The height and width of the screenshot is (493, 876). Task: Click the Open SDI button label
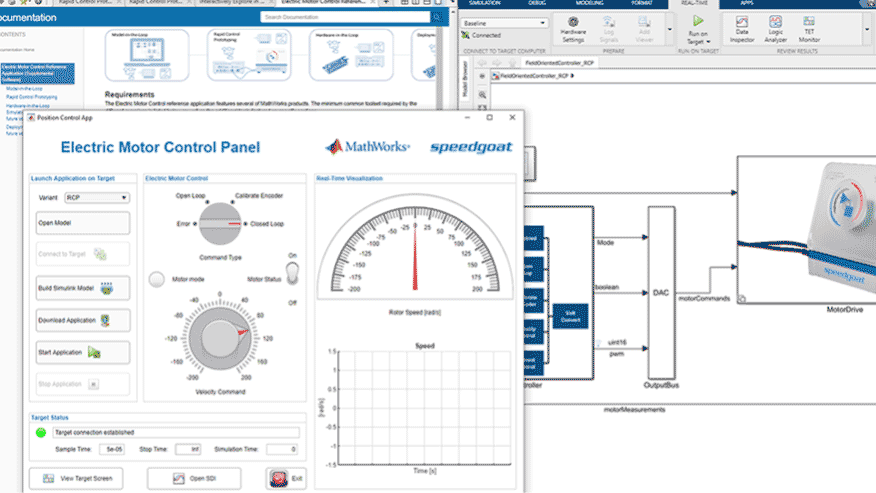[x=202, y=478]
